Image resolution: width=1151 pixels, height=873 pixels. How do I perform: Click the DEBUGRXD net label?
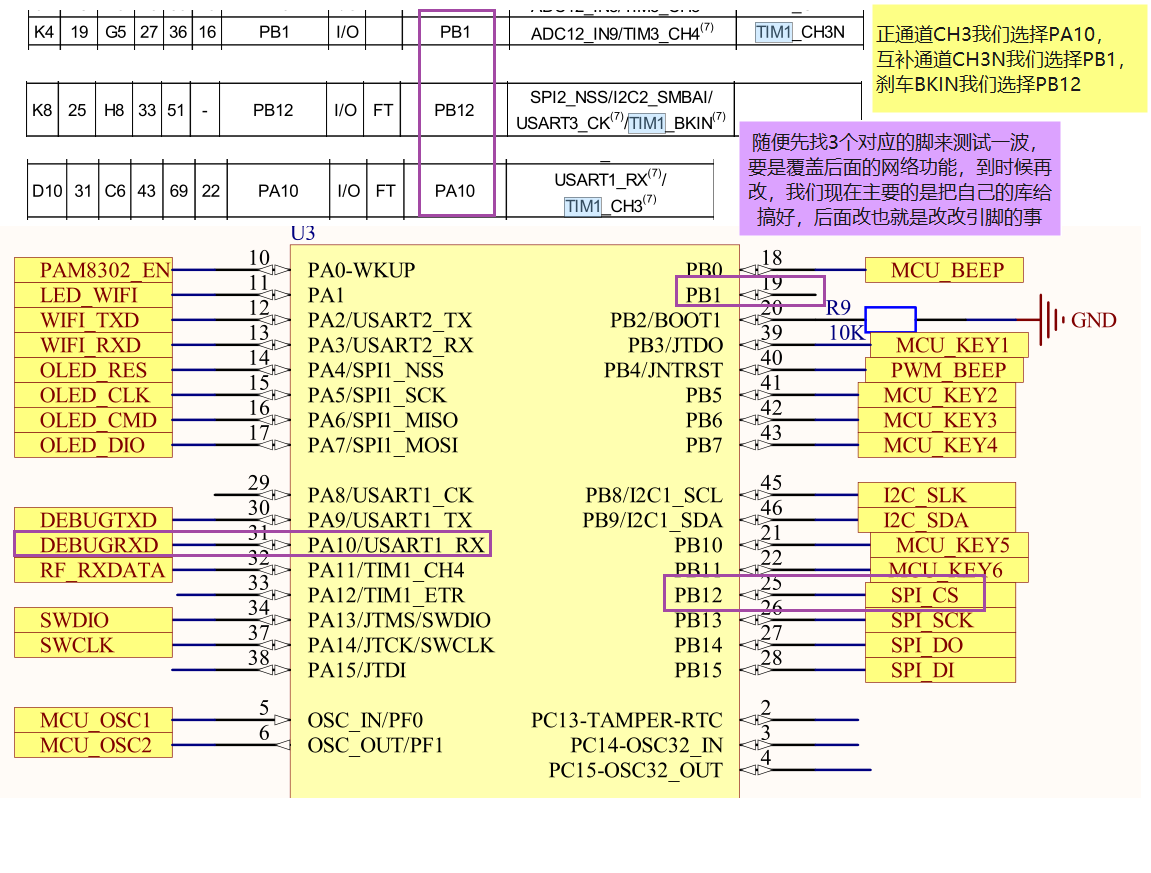point(93,545)
